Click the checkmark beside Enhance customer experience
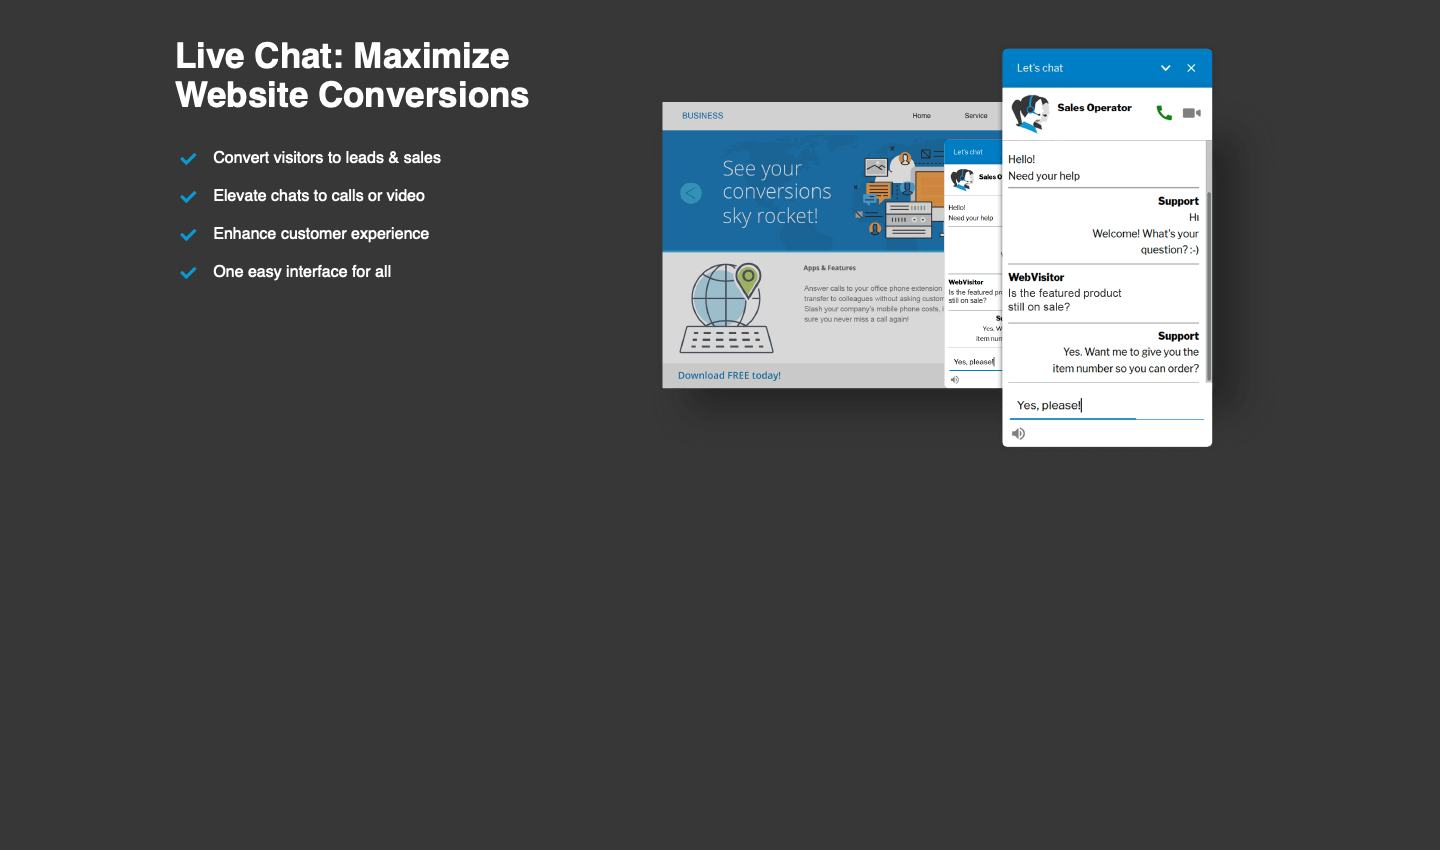 point(188,235)
